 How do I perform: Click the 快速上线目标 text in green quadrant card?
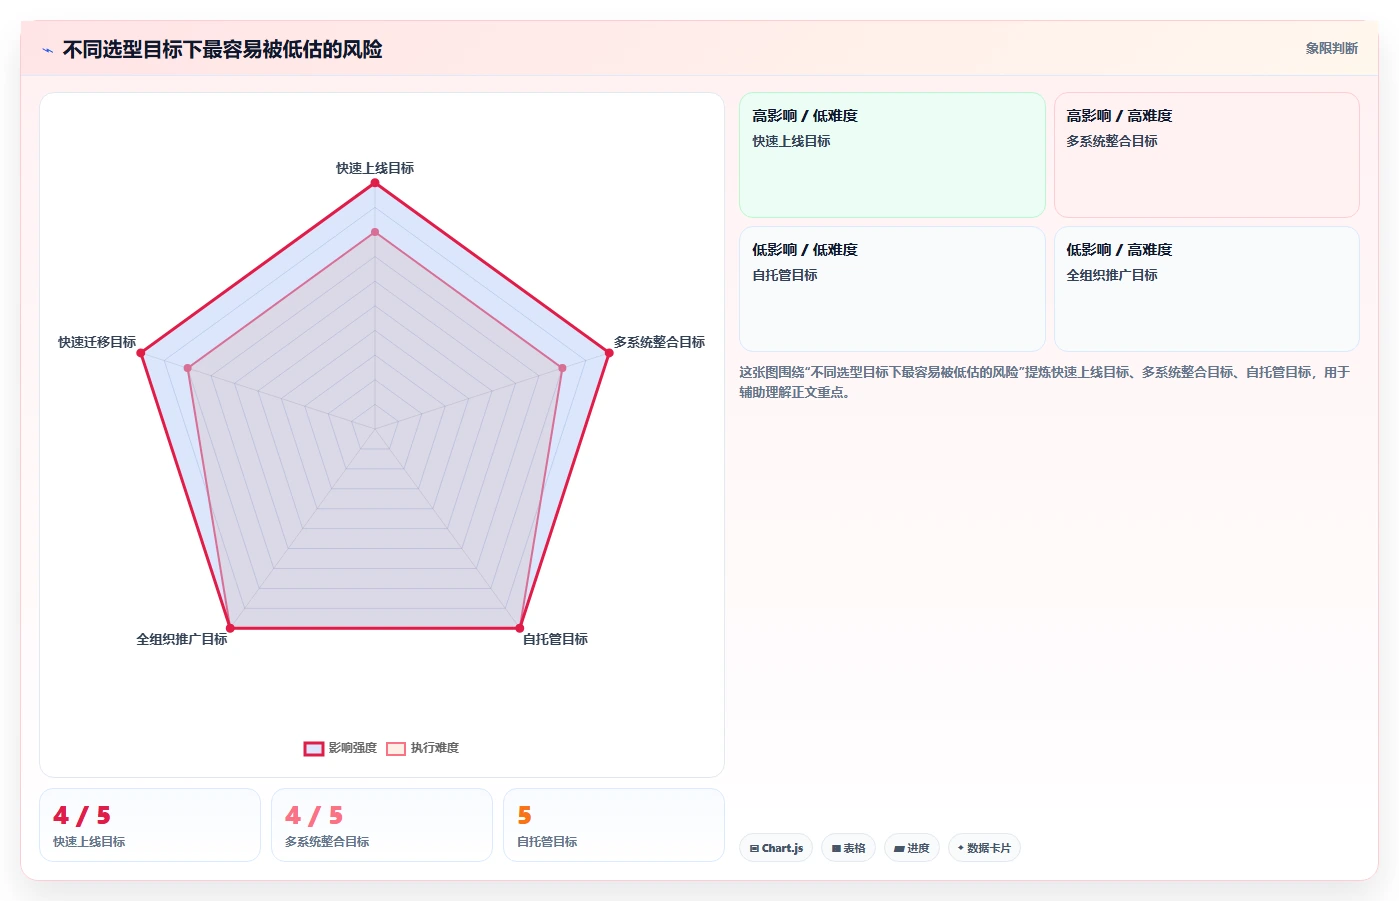[791, 141]
